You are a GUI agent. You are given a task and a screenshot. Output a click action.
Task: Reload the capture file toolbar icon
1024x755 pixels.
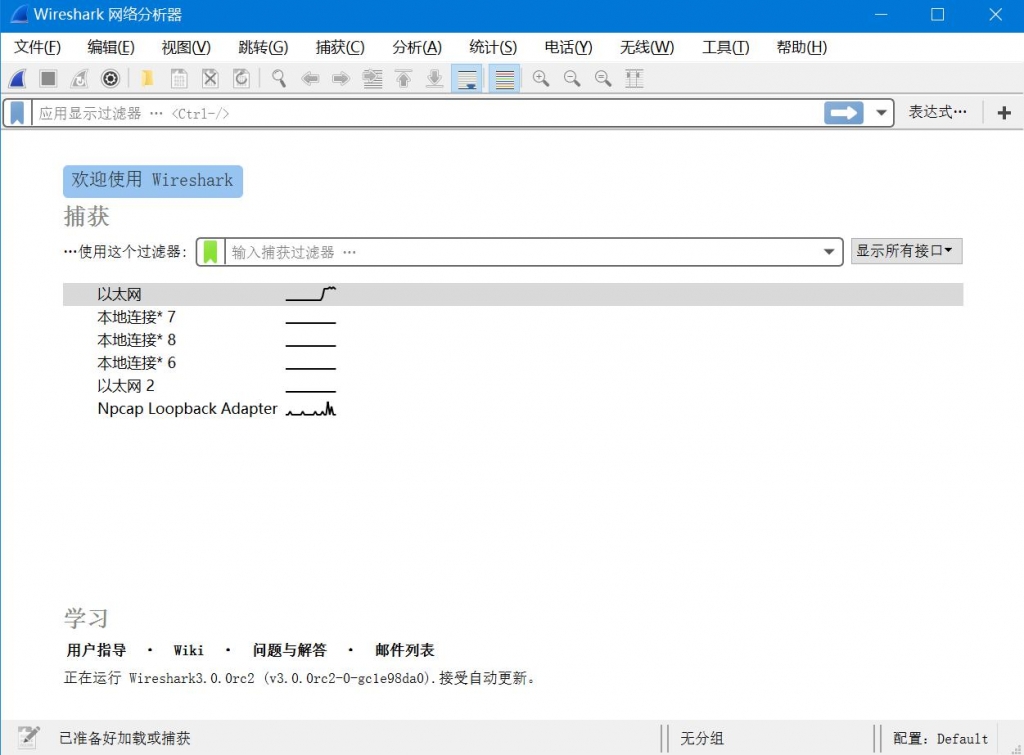(242, 79)
